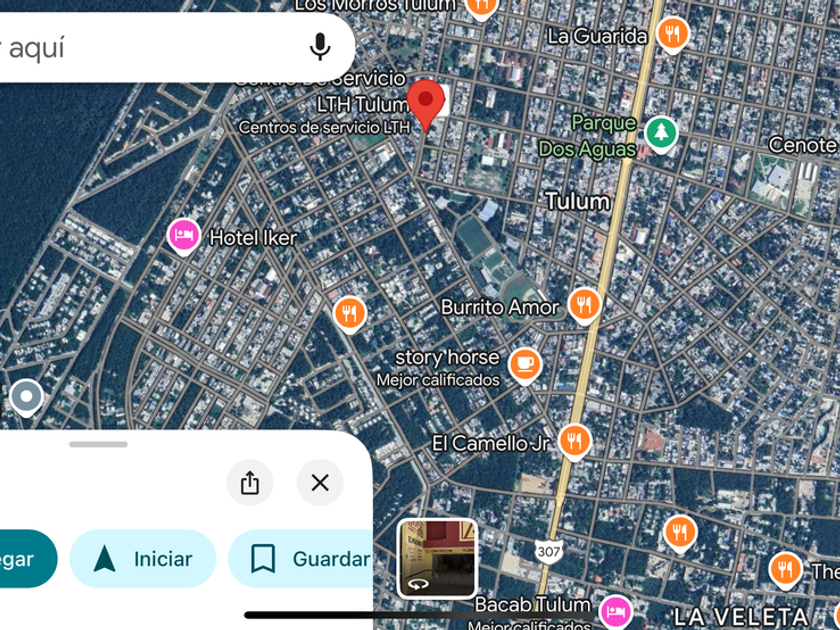Screen dimensions: 840x630
Task: Click the 'story horse' text label
Action: coord(447,357)
